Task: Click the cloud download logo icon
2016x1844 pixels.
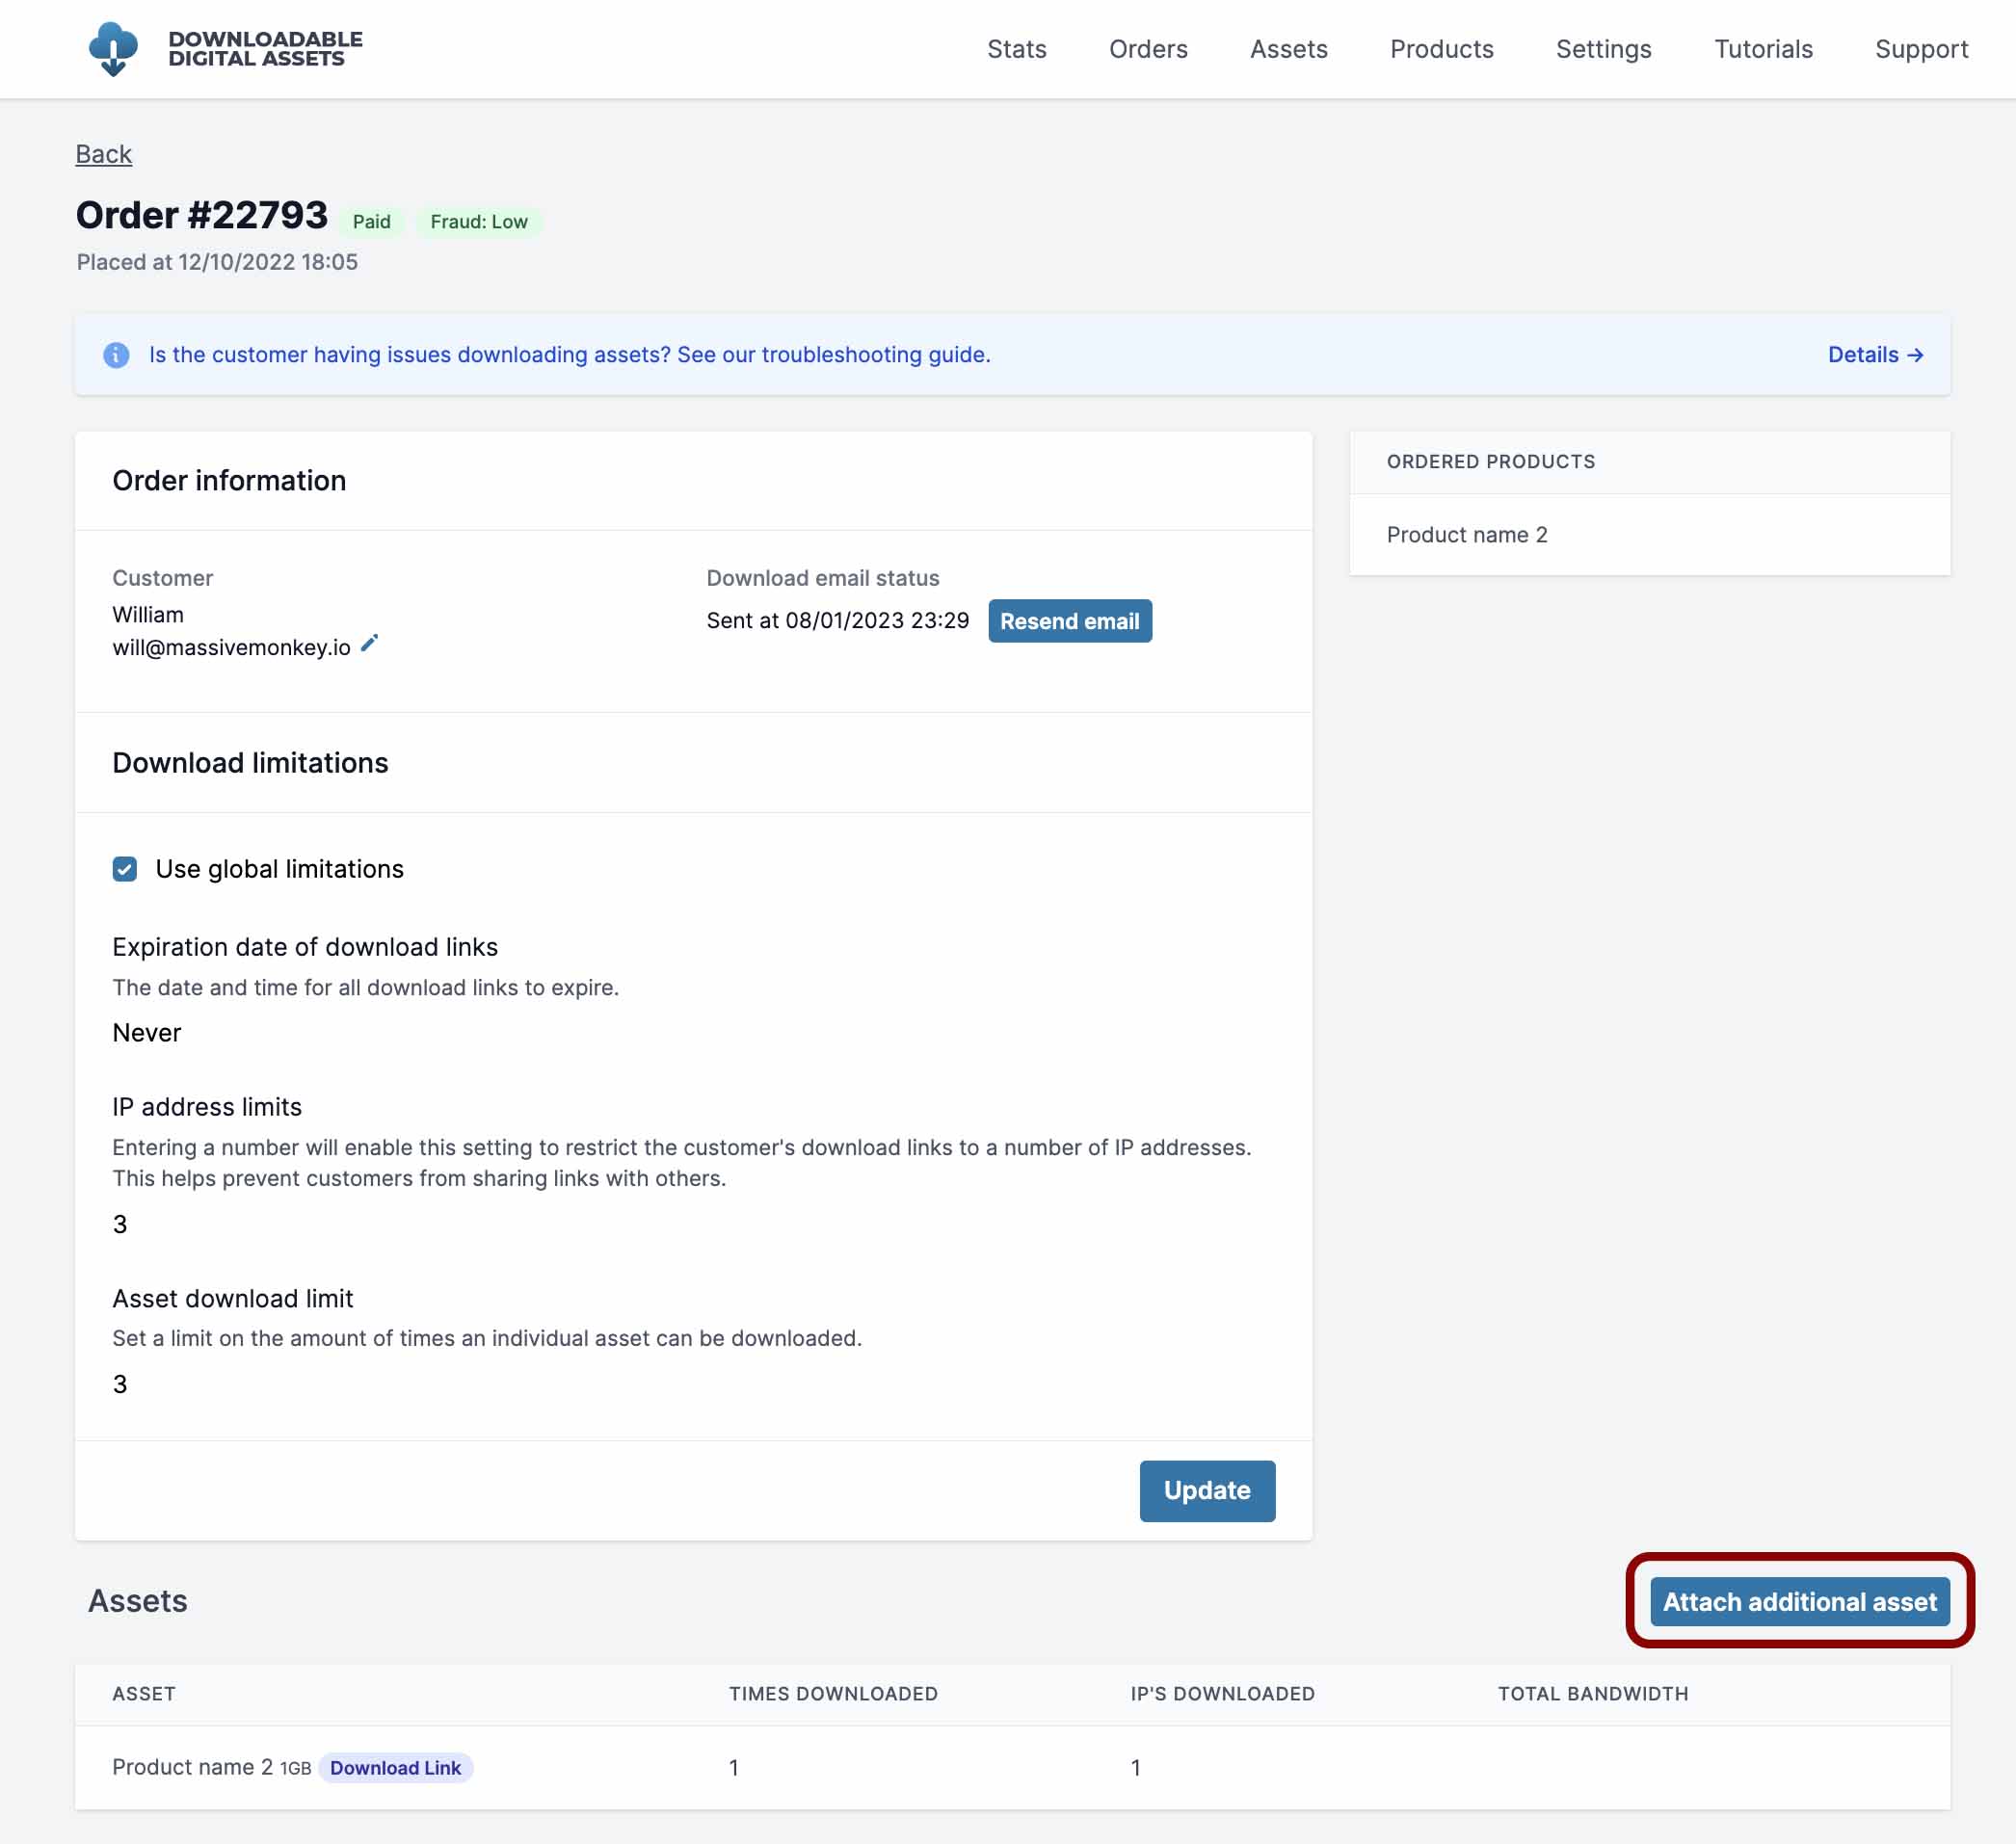Action: [x=113, y=48]
